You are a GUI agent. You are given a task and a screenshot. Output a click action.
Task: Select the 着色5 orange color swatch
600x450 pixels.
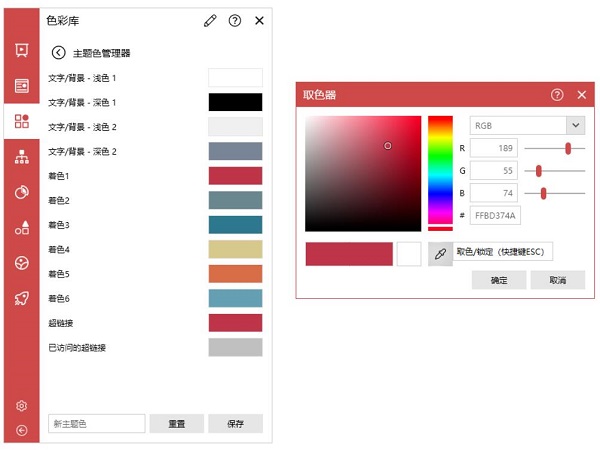pos(235,274)
